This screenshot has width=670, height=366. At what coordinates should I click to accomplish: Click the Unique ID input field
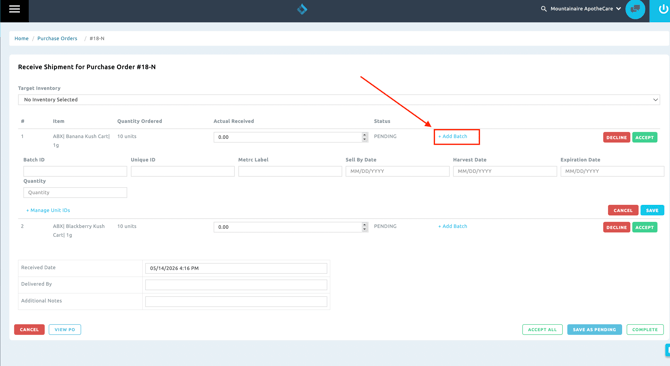(182, 171)
